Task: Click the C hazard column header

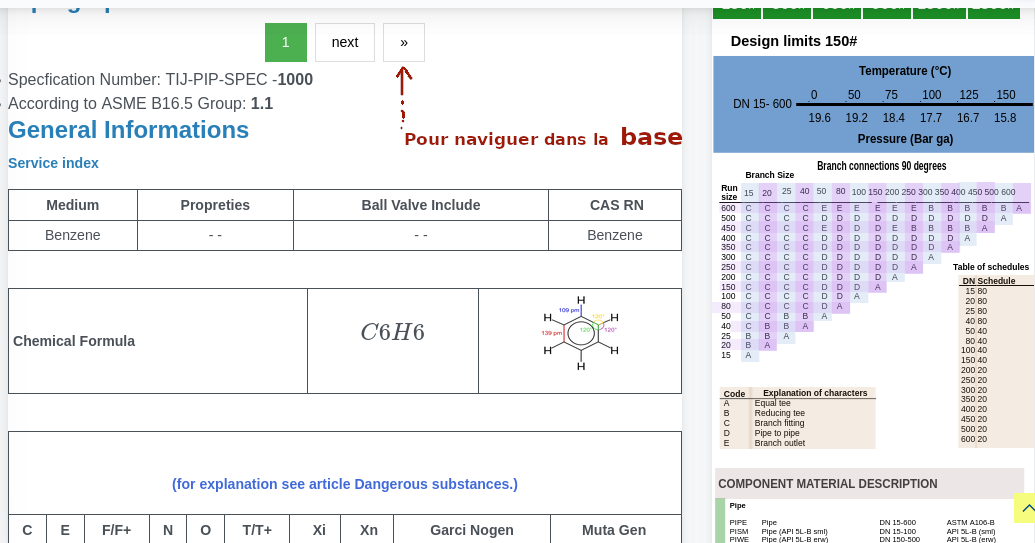Action: click(27, 530)
